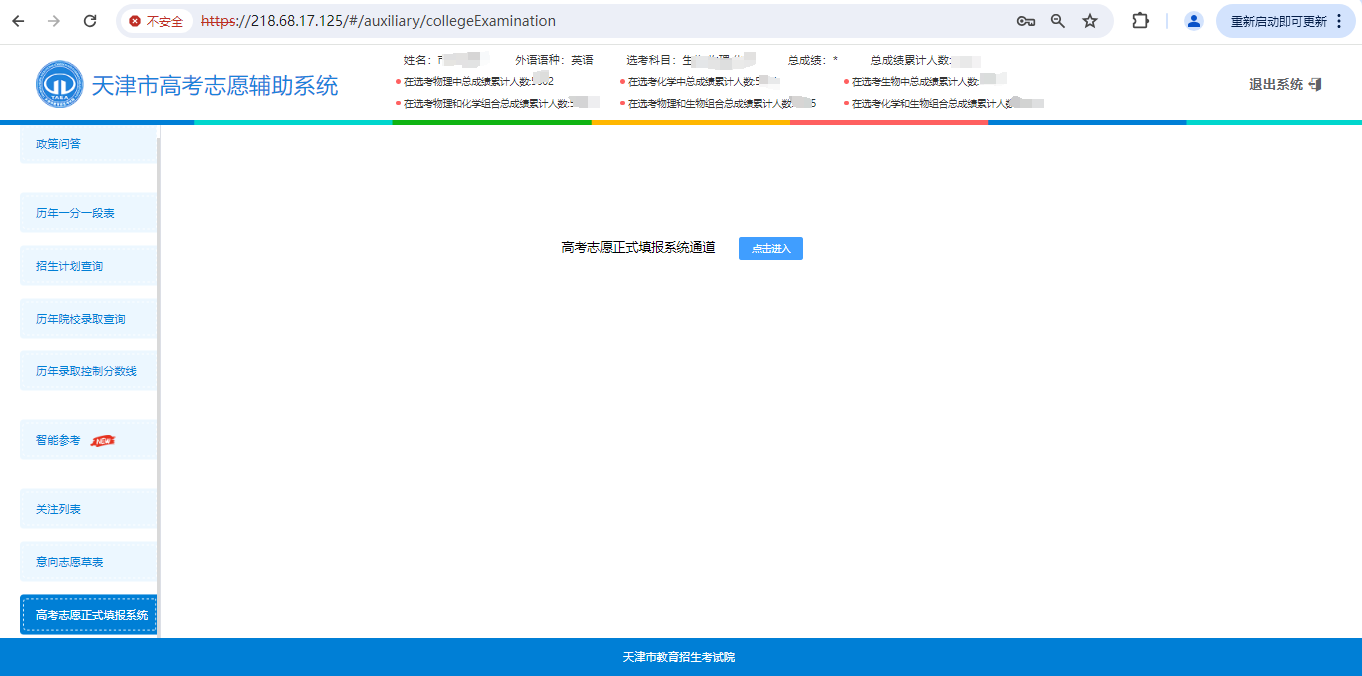Open 智能参考 sidebar item
1362x676 pixels.
point(89,440)
